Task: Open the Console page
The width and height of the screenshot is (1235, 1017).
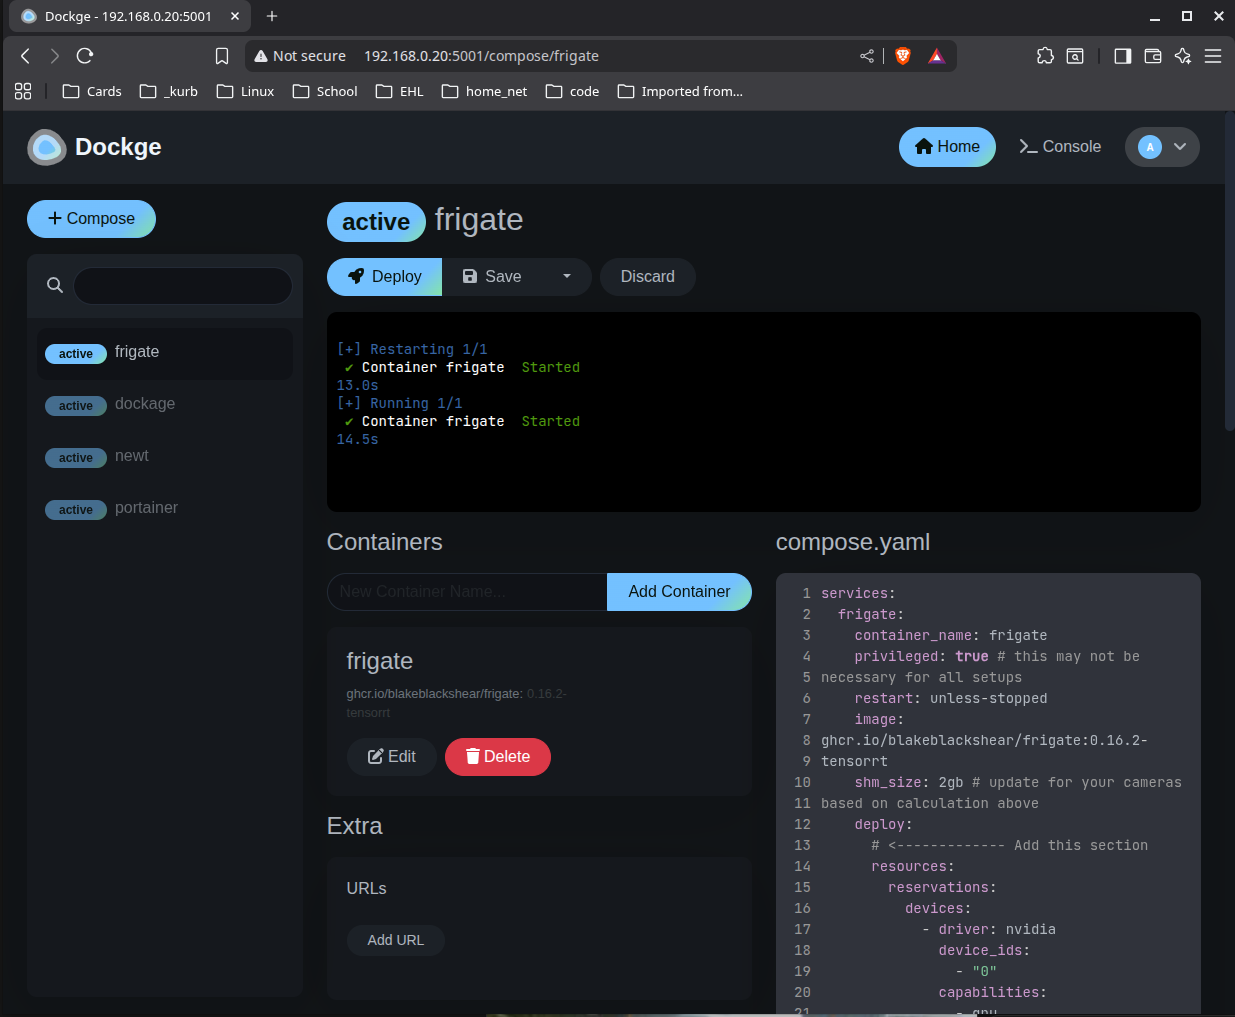Action: coord(1060,147)
